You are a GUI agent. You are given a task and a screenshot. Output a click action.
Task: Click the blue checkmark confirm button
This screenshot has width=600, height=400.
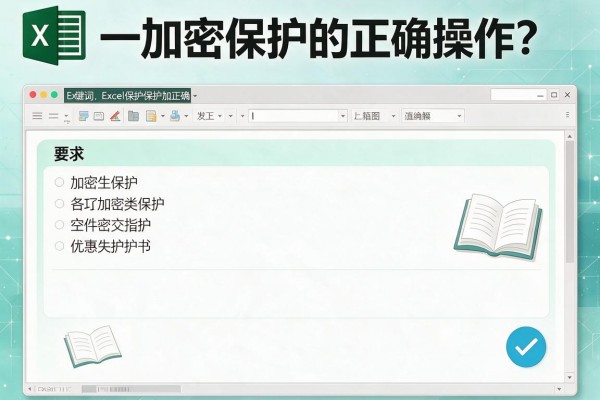pos(526,347)
